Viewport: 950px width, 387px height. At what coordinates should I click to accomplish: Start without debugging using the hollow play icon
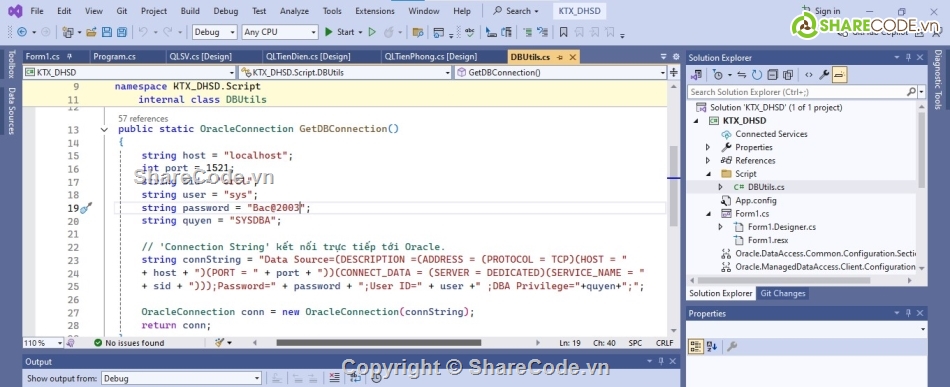tap(372, 32)
